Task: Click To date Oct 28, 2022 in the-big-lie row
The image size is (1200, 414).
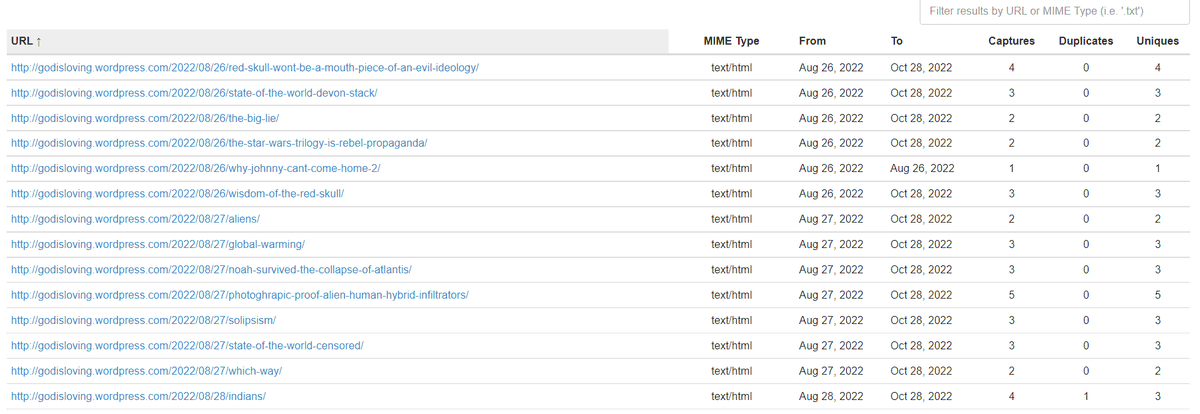Action: tap(921, 118)
